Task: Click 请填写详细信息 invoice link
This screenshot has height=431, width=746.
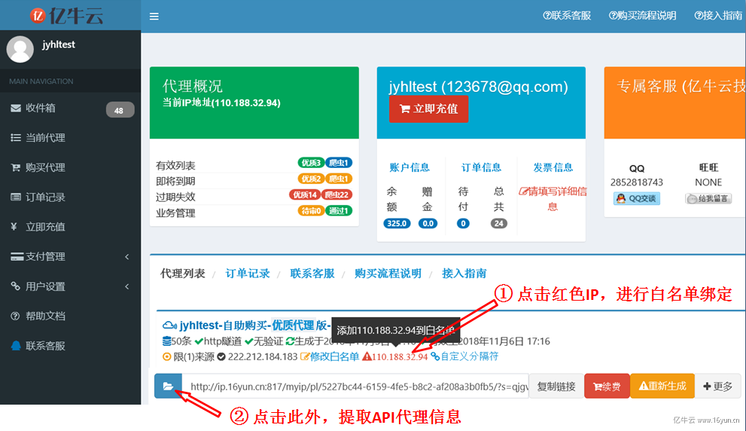Action: coord(552,199)
